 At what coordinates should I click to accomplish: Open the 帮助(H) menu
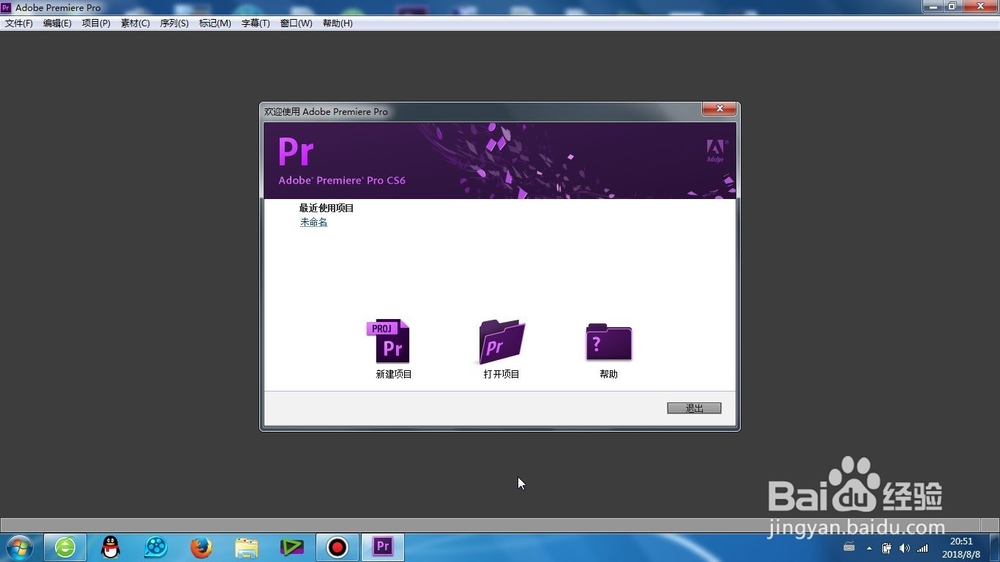(337, 23)
